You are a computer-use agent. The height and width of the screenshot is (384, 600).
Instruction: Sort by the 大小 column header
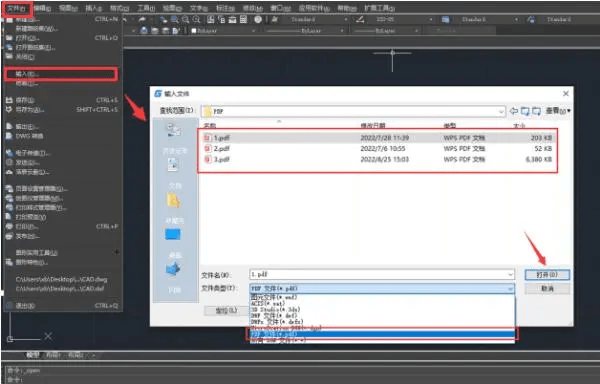[519, 125]
